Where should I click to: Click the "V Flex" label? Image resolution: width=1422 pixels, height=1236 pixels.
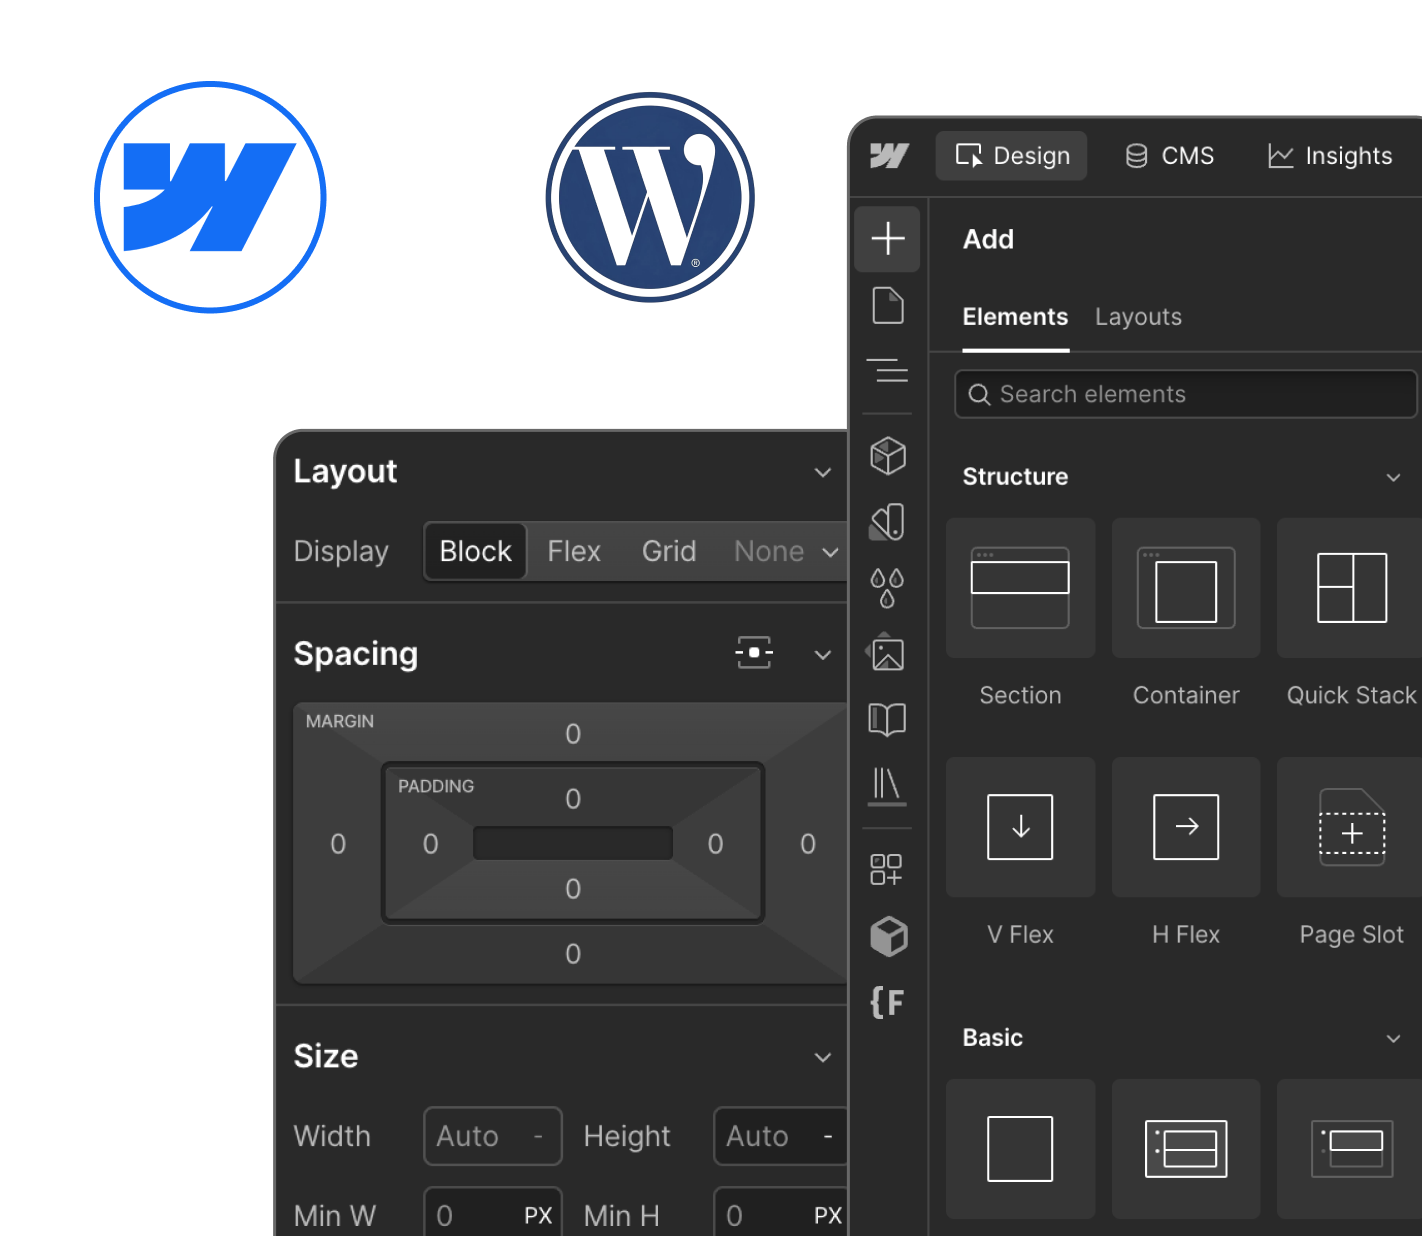pos(1020,934)
